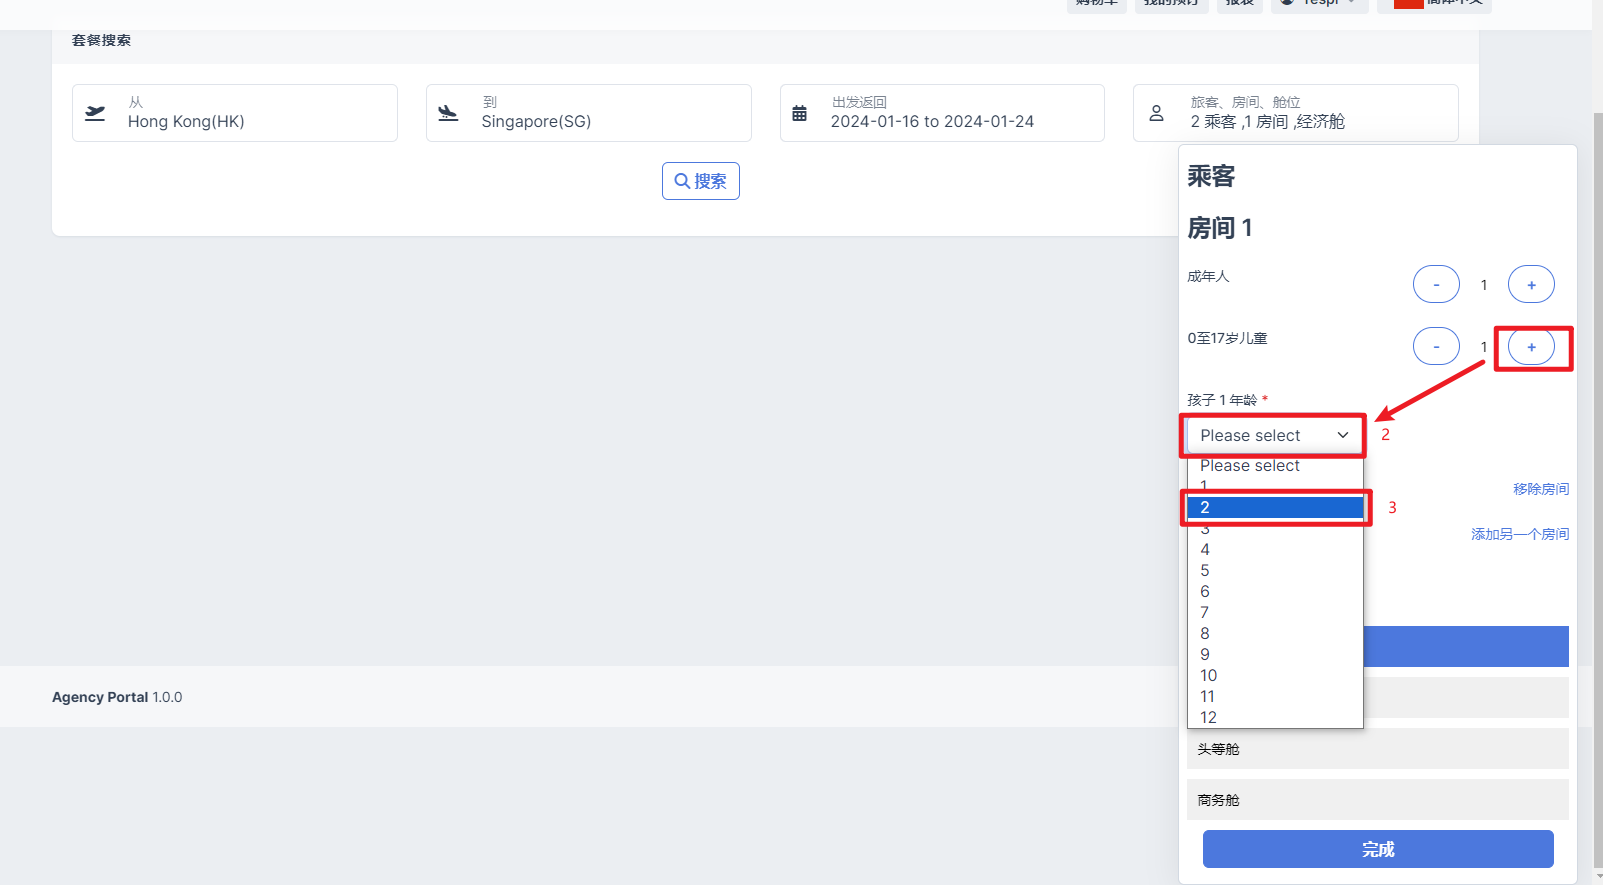Click 添加另一个房间 to add another room
This screenshot has width=1603, height=885.
pos(1519,534)
